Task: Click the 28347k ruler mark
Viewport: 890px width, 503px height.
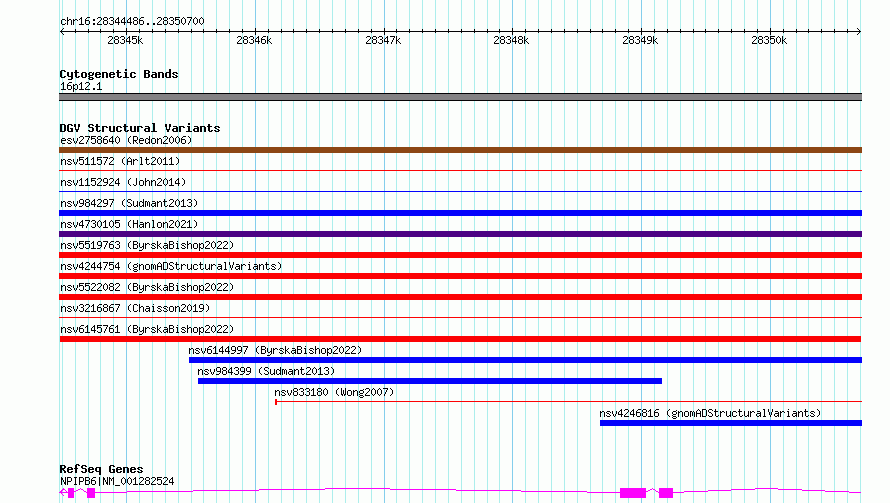Action: (x=383, y=40)
